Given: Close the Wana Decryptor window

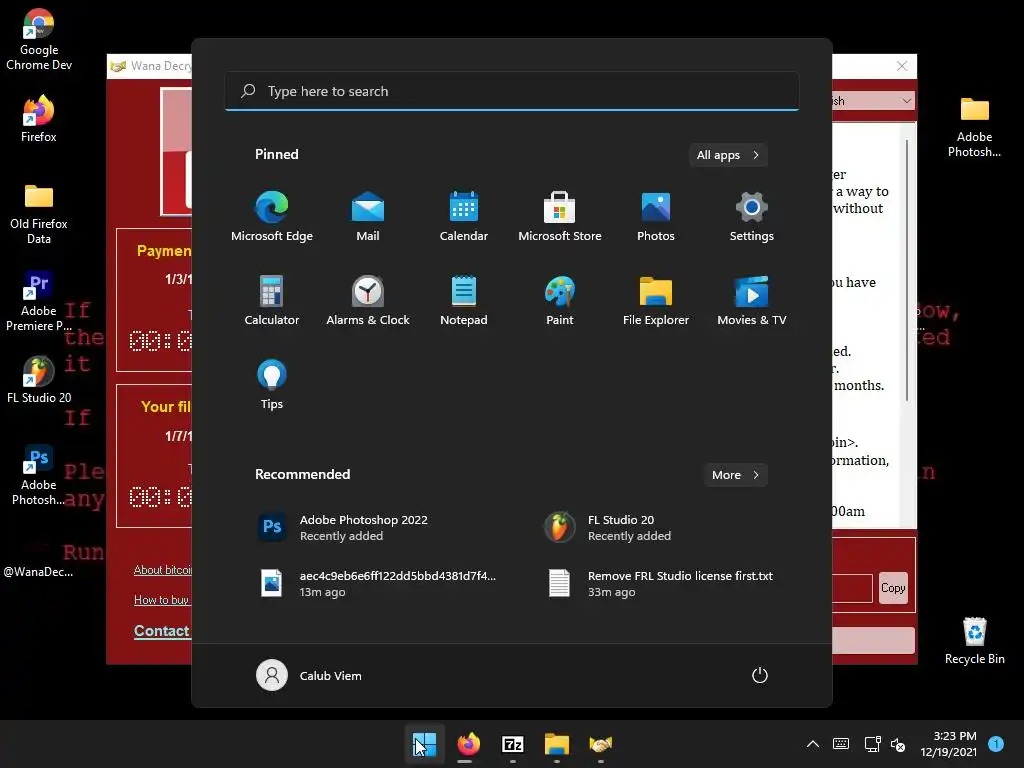Looking at the screenshot, I should 902,66.
